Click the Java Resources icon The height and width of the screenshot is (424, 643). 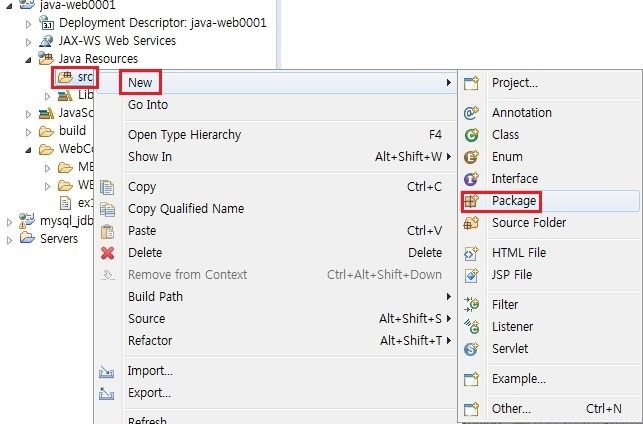46,59
